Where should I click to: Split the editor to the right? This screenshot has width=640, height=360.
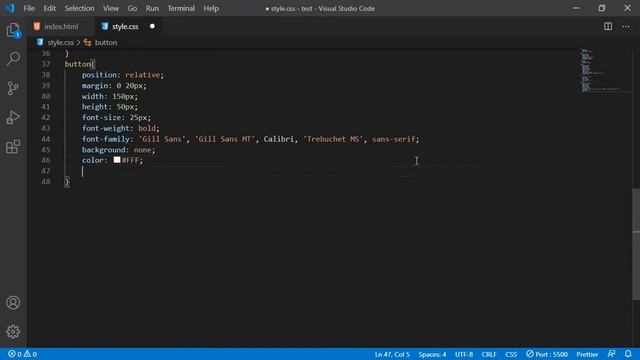tap(608, 27)
